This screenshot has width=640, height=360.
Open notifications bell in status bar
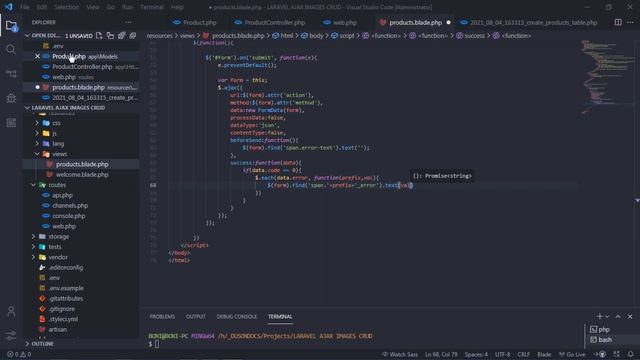pyautogui.click(x=631, y=354)
